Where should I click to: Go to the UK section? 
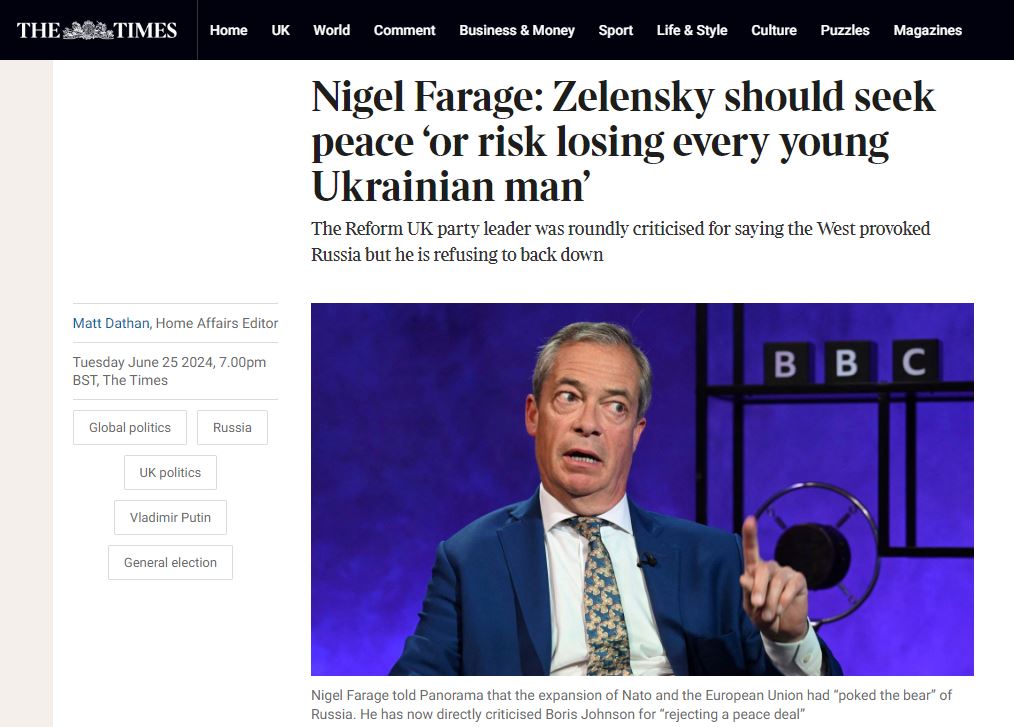(280, 30)
